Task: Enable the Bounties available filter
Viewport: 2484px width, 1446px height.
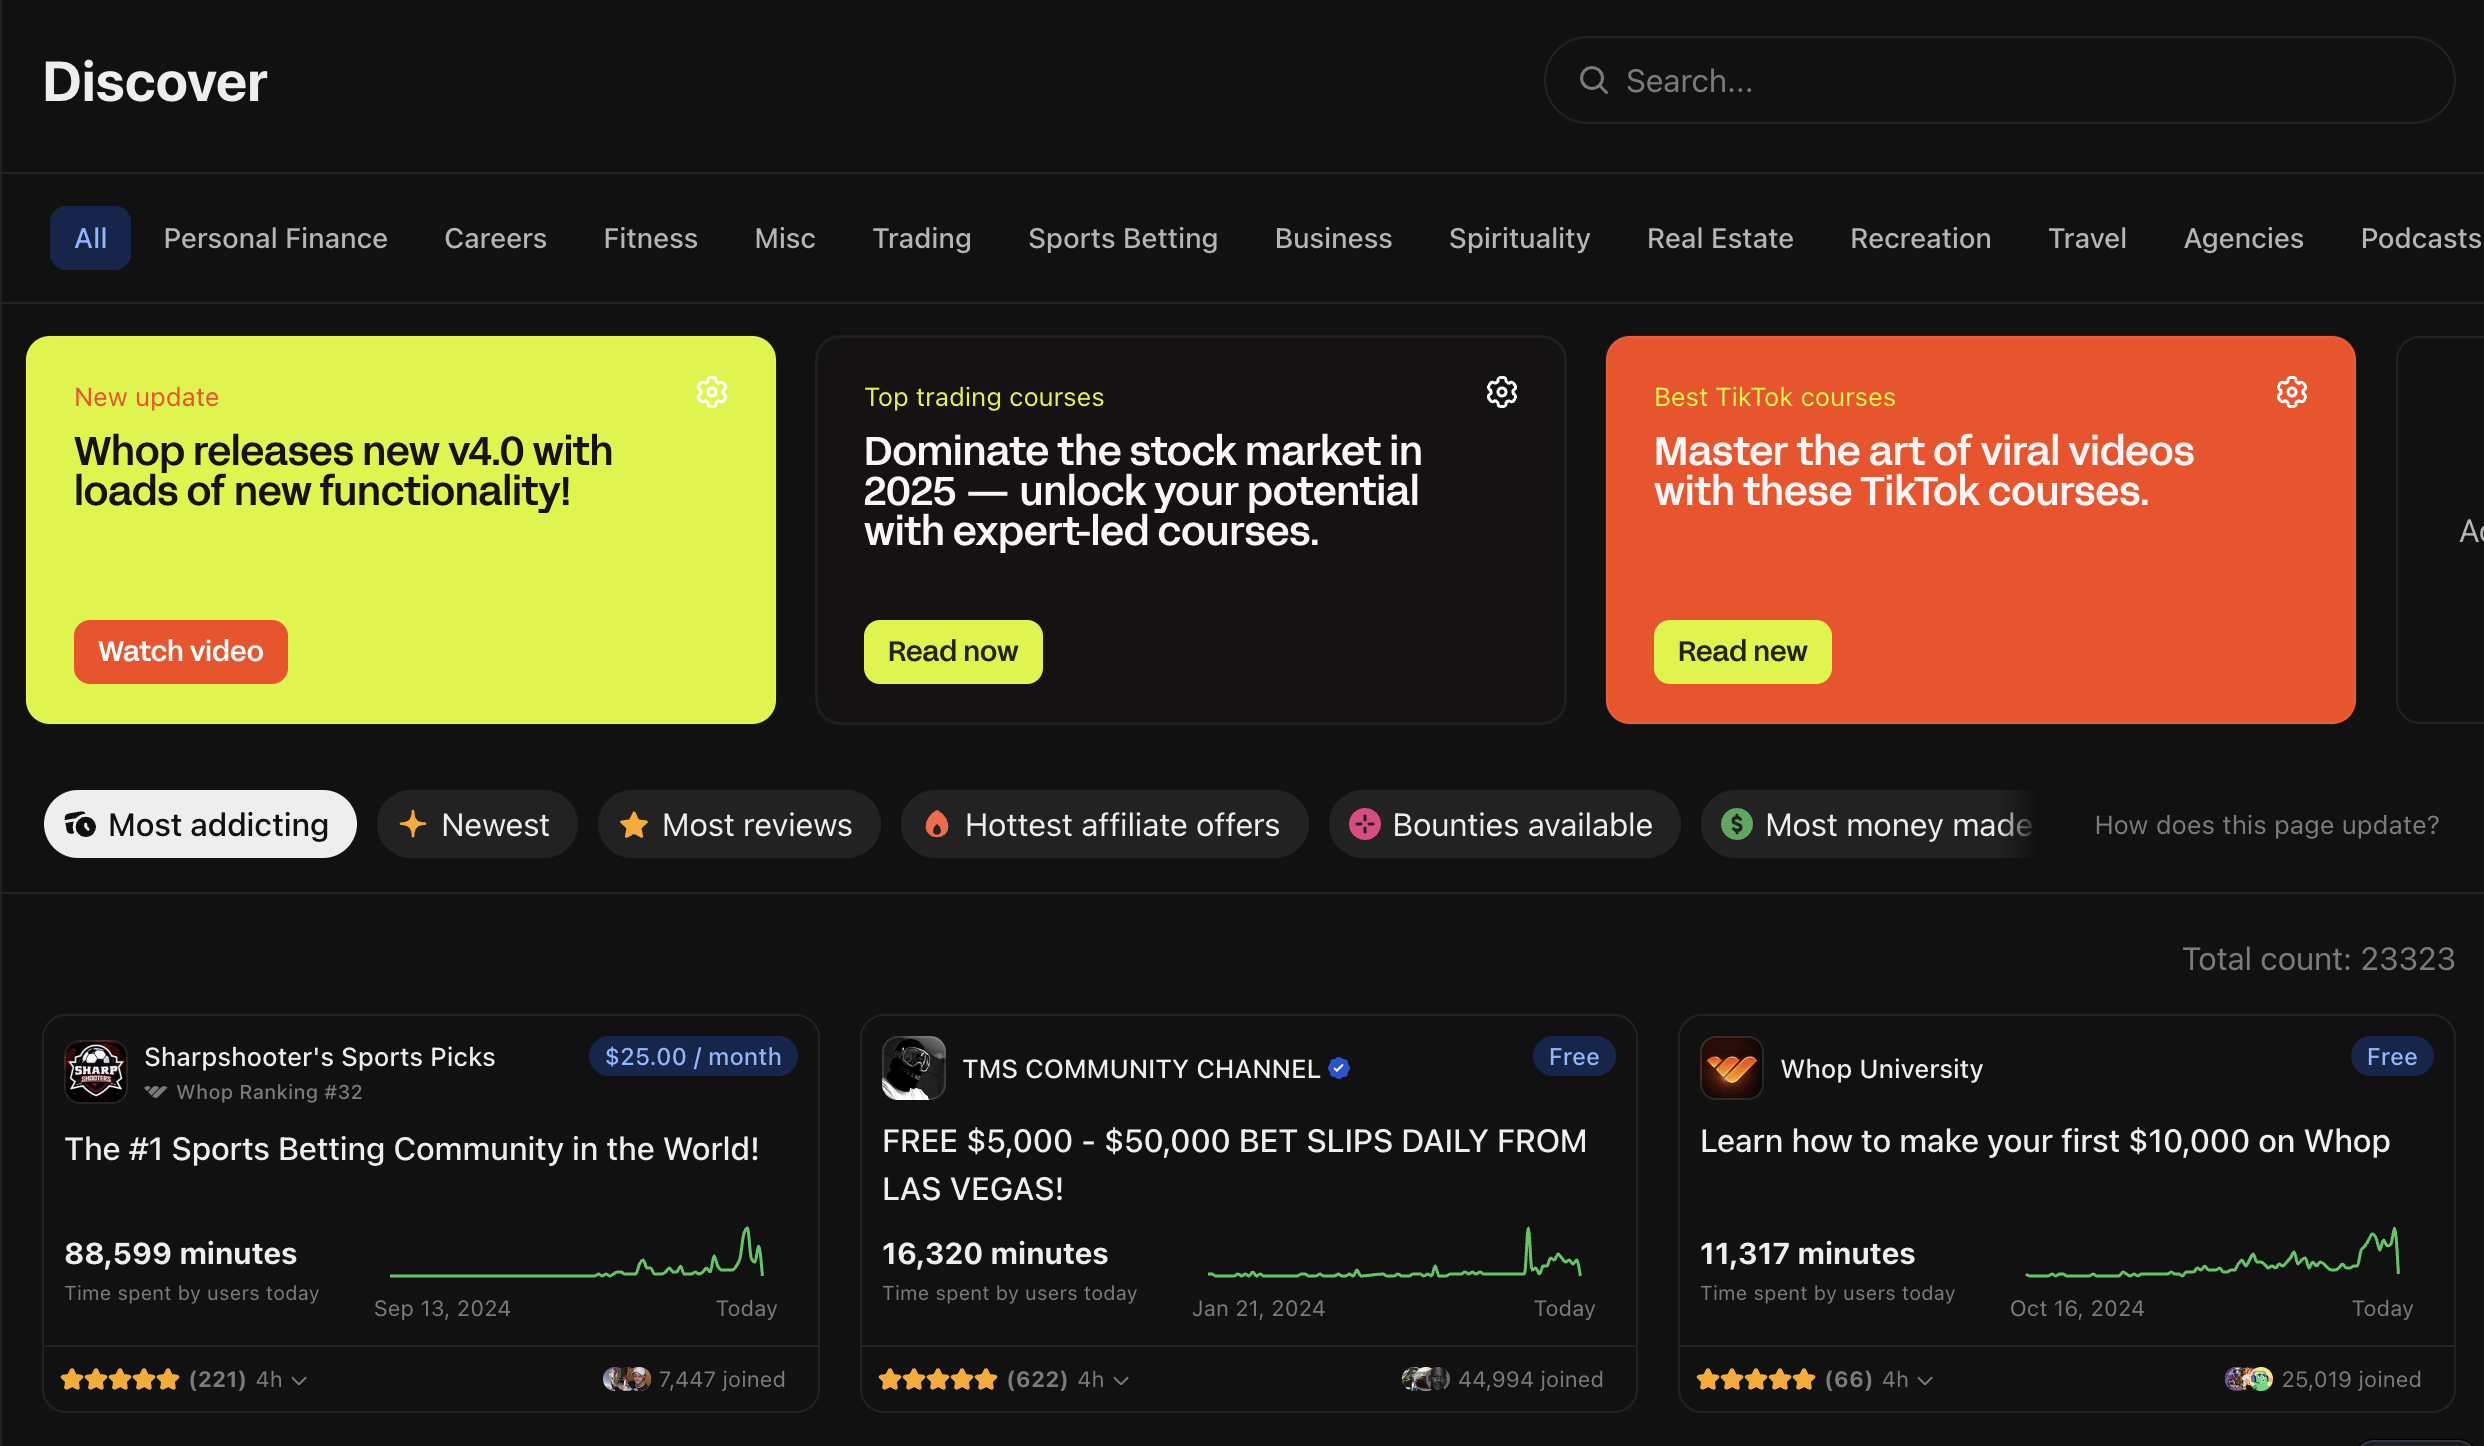Action: [1503, 824]
